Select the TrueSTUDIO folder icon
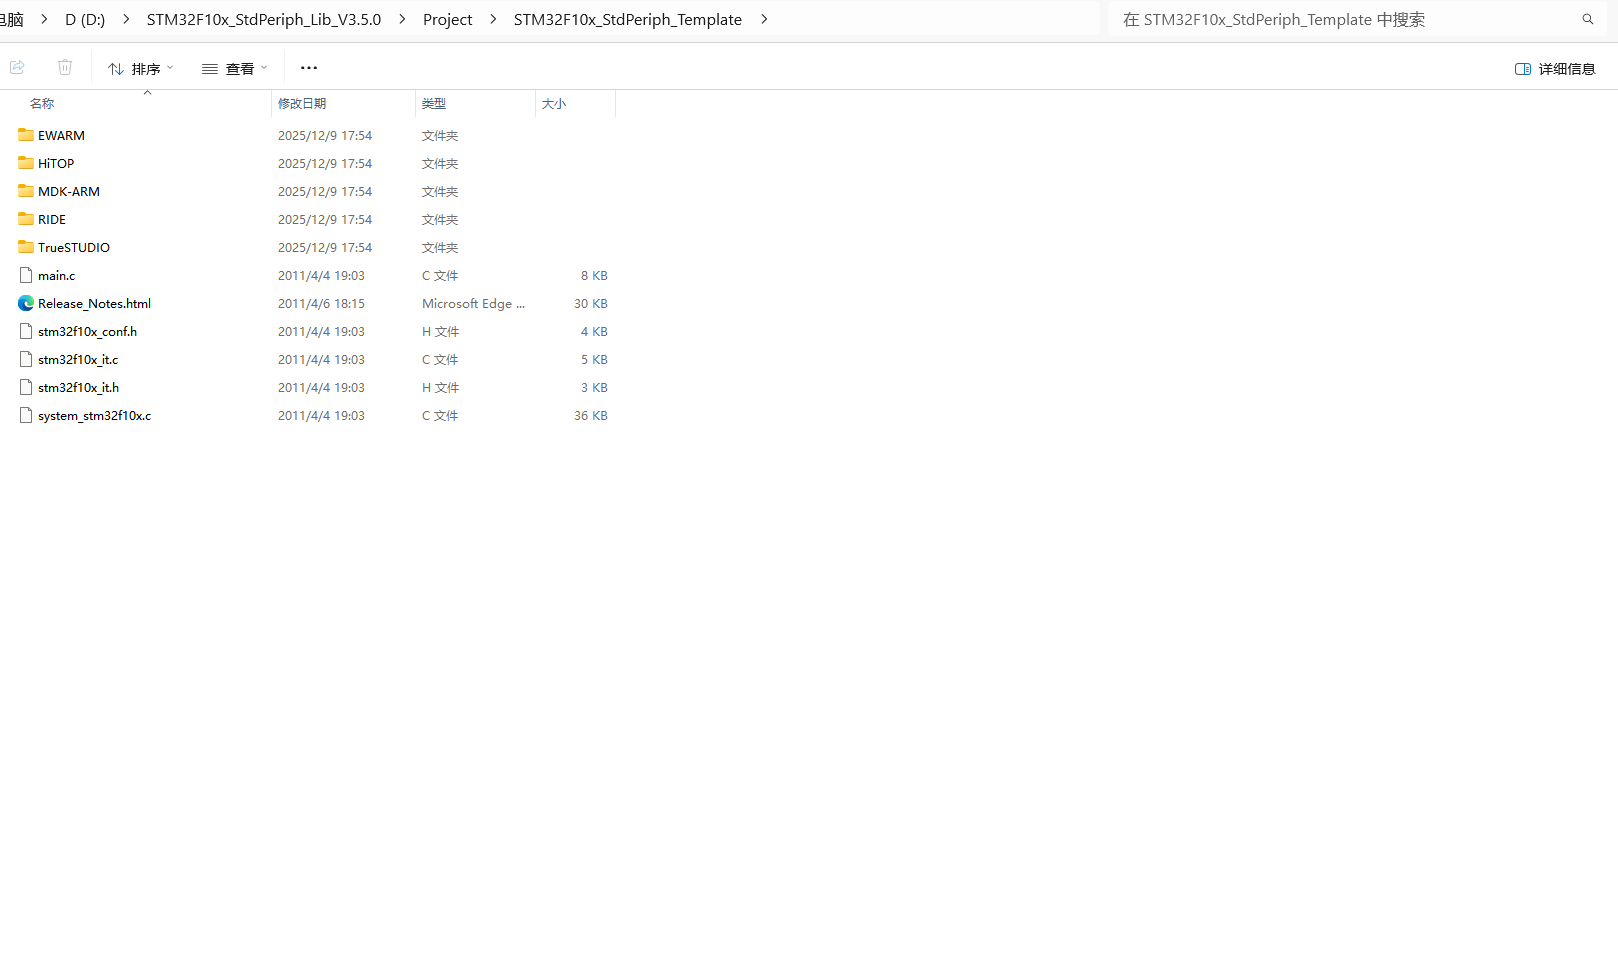The height and width of the screenshot is (965, 1618). click(x=26, y=247)
